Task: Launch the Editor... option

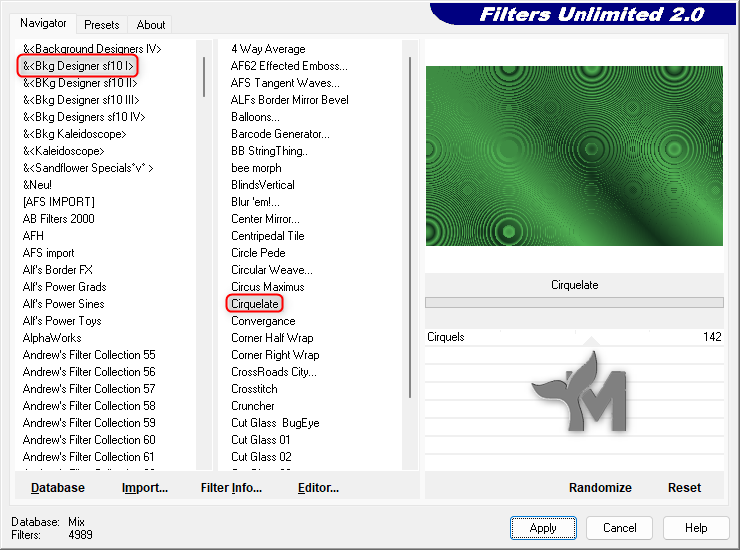Action: point(318,488)
